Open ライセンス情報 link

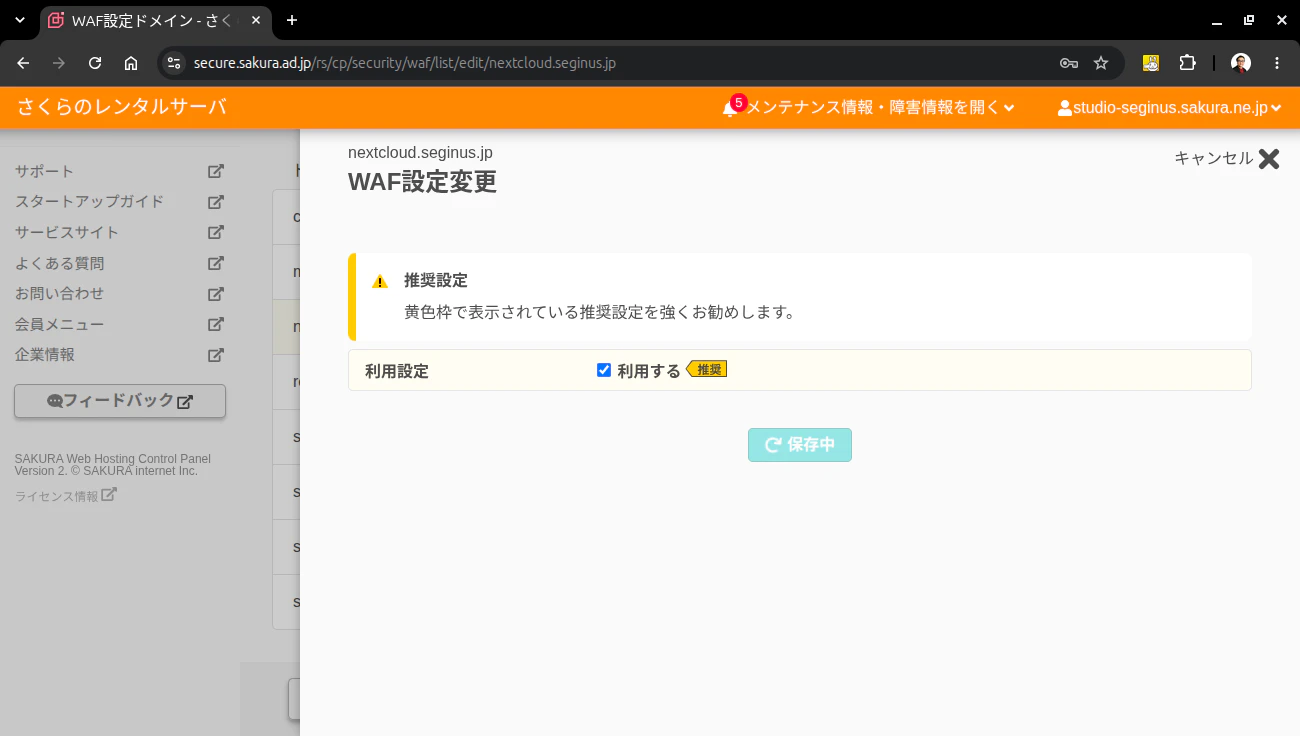coord(66,495)
